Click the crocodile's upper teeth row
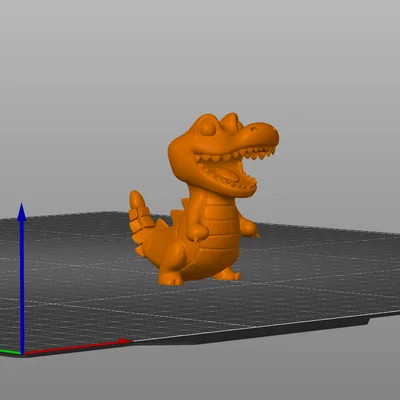 pyautogui.click(x=235, y=155)
